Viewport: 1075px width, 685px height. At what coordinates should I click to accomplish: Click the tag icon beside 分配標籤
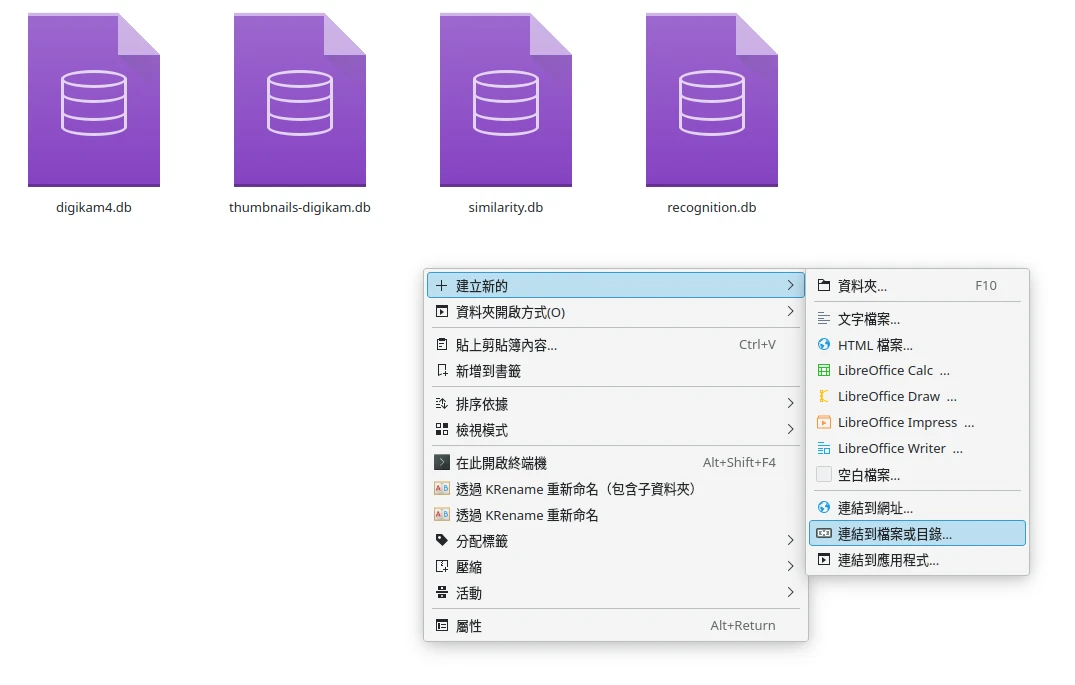point(442,540)
